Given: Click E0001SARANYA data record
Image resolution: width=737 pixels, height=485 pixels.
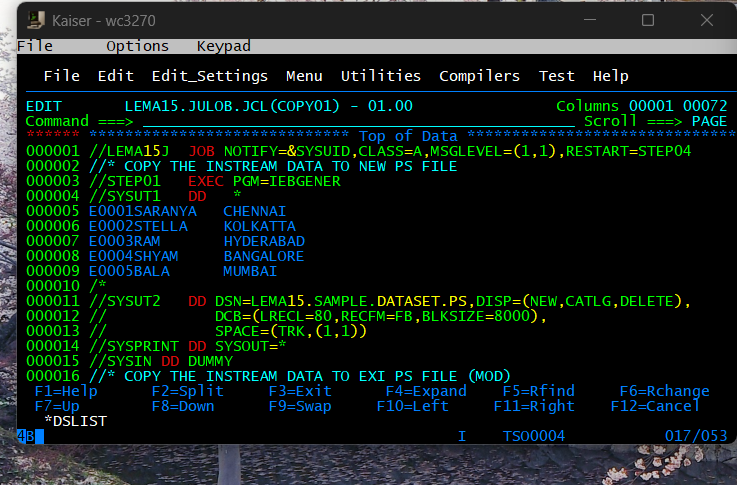Looking at the screenshot, I should (142, 211).
